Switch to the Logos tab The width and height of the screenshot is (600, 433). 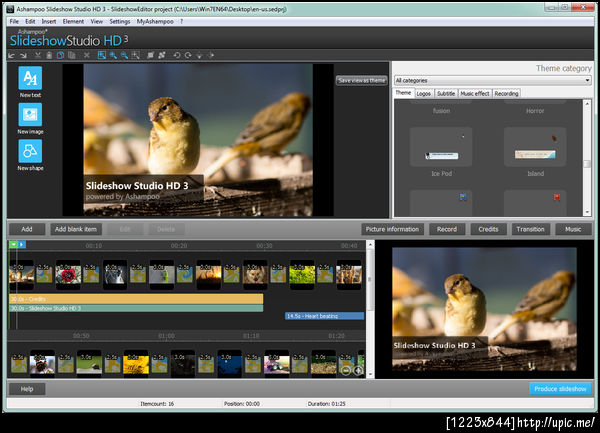425,93
